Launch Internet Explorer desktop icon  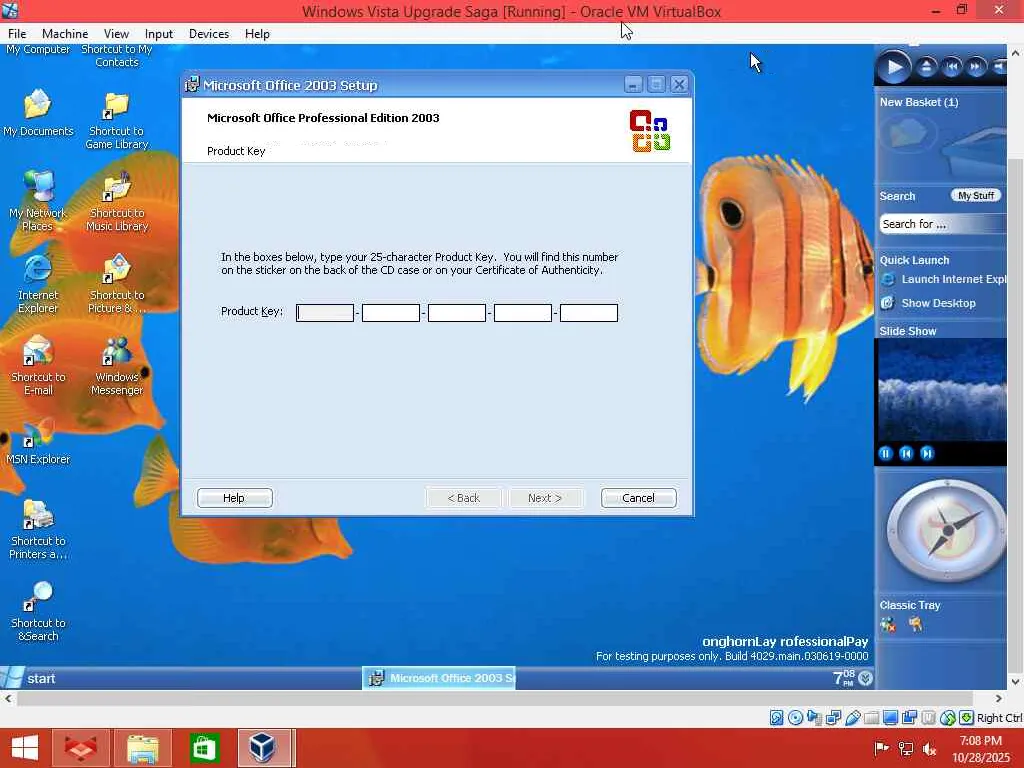(38, 284)
